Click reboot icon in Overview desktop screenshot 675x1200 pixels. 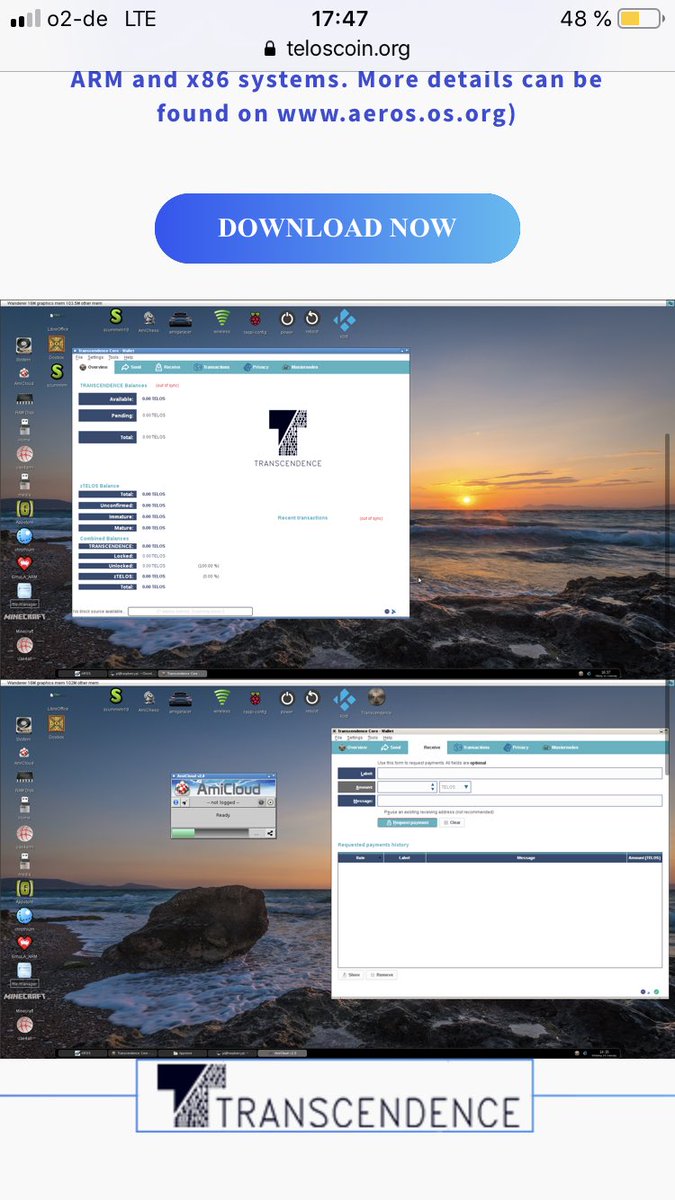(x=311, y=318)
